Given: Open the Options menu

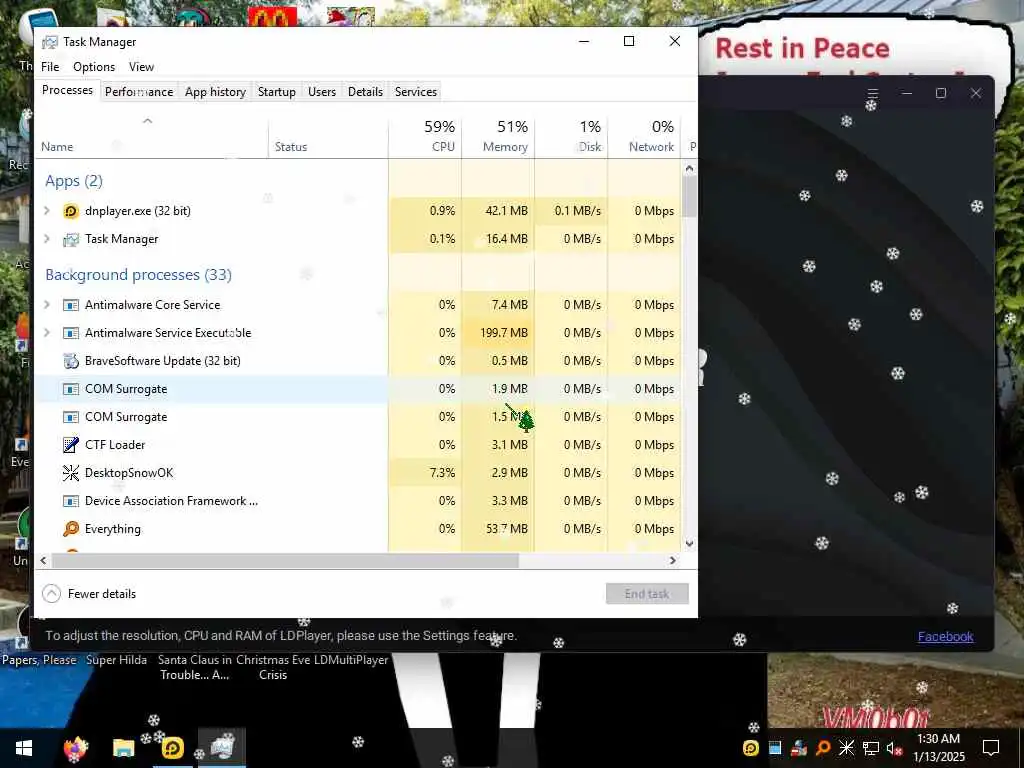Looking at the screenshot, I should click(94, 67).
